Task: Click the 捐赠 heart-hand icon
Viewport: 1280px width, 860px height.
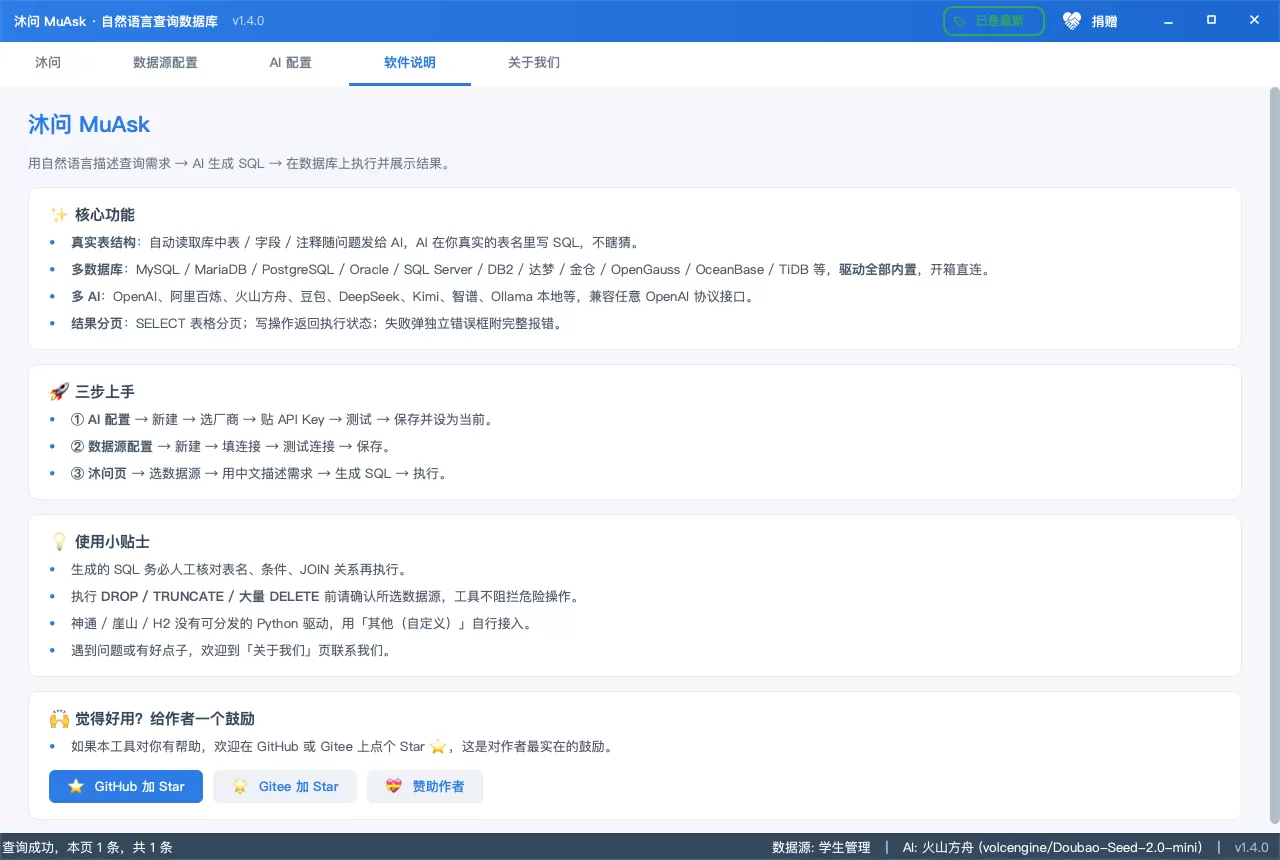Action: point(1072,21)
